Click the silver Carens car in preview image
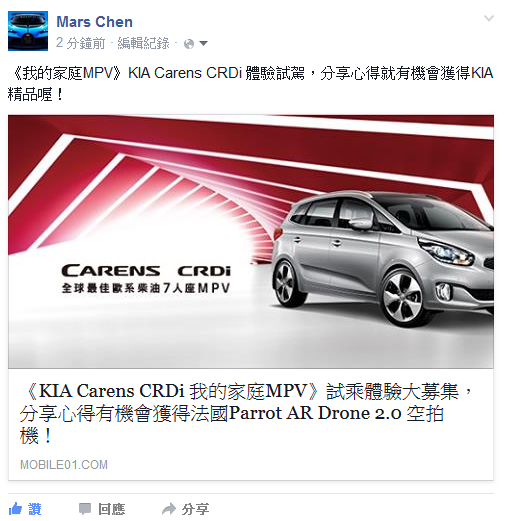The image size is (505, 521). (383, 258)
